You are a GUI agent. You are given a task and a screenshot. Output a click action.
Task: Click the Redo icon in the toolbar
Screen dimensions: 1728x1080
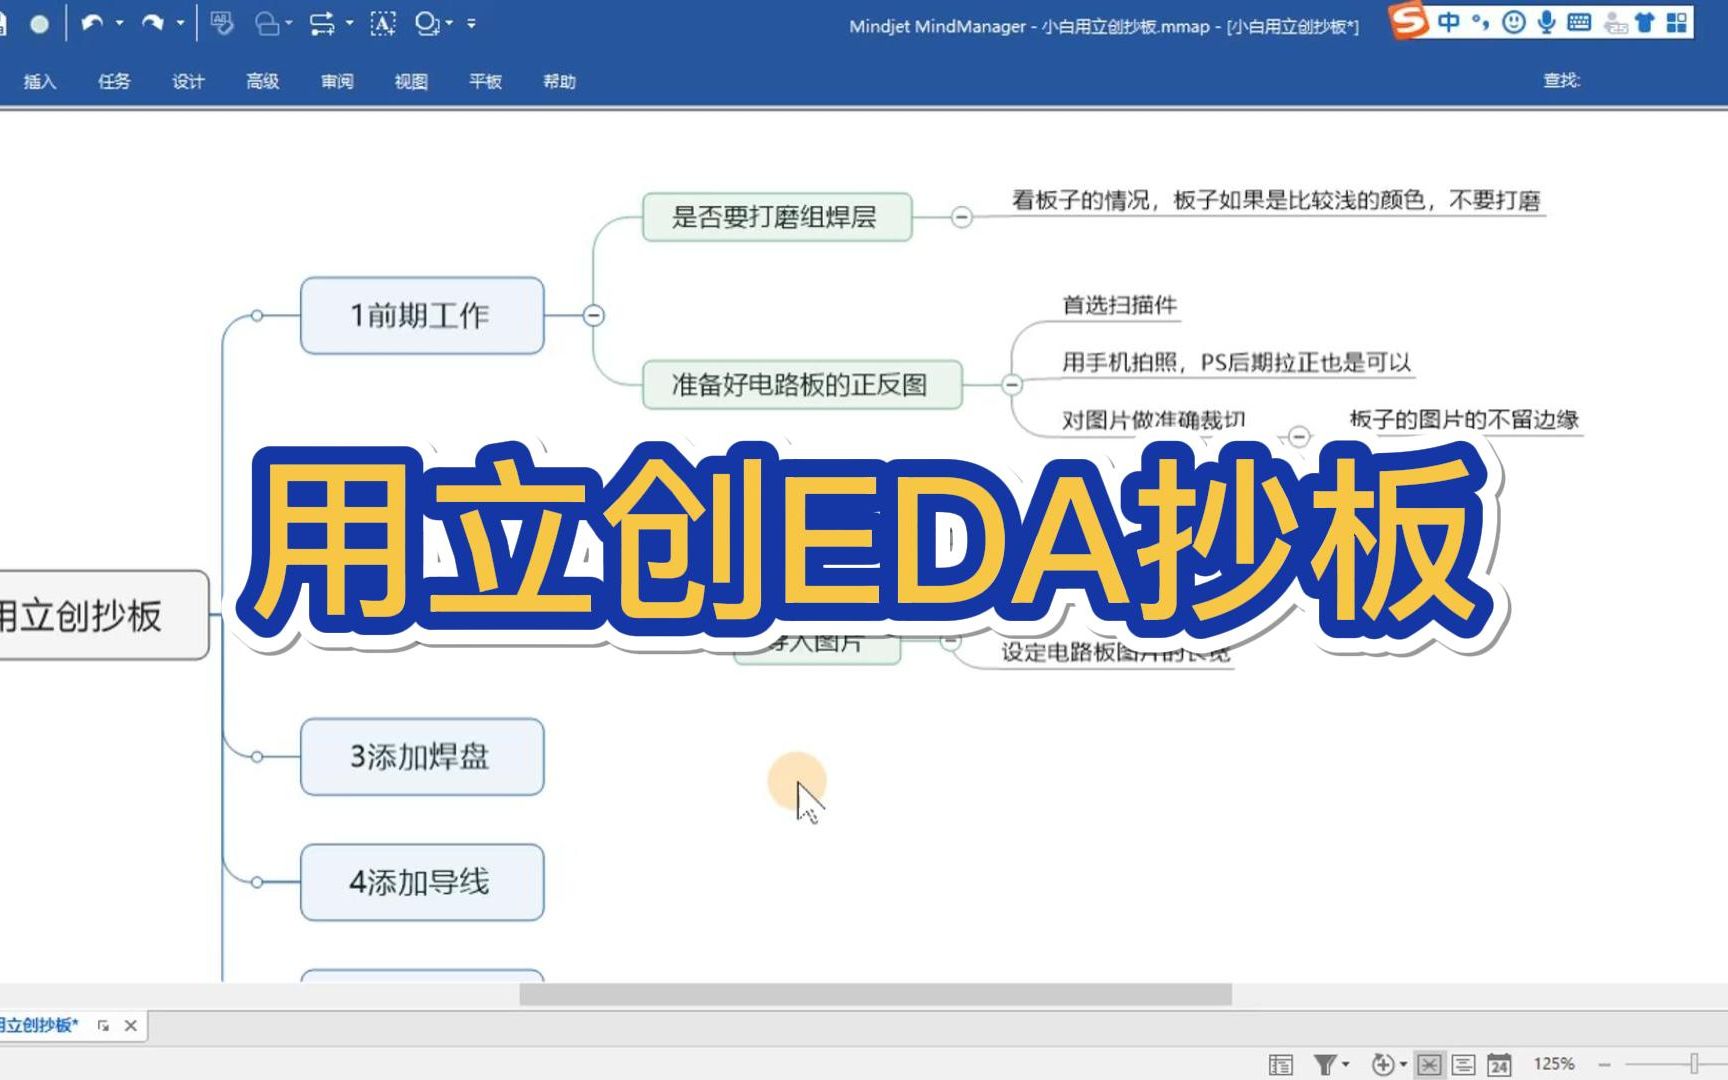click(153, 23)
